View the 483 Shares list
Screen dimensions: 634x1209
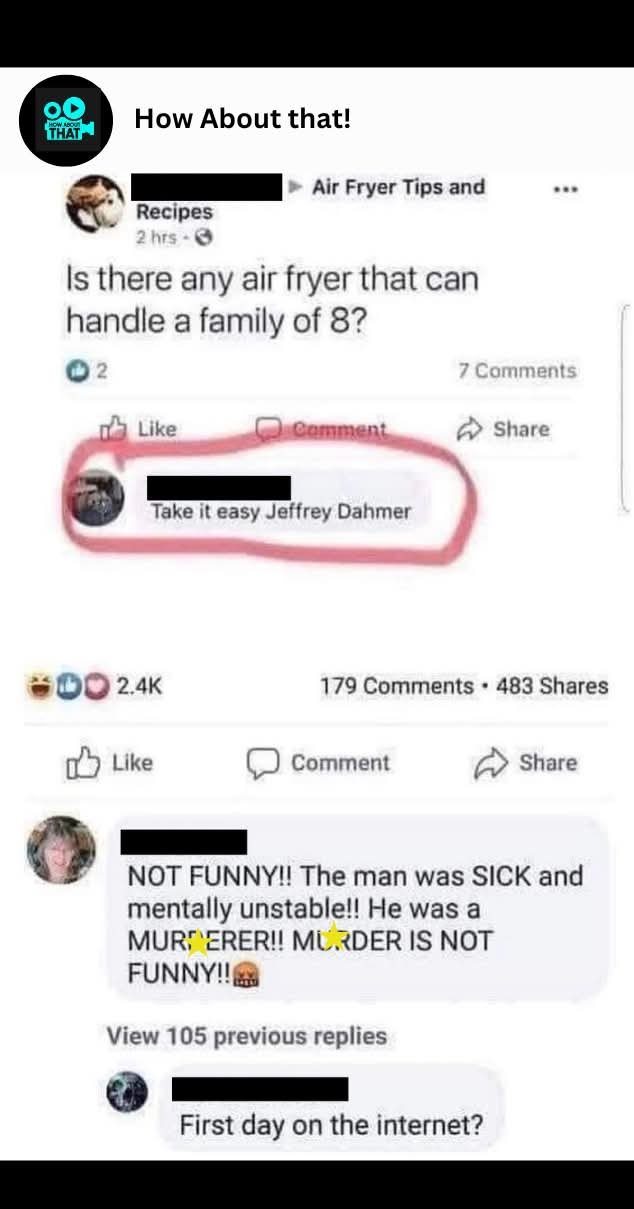point(552,686)
